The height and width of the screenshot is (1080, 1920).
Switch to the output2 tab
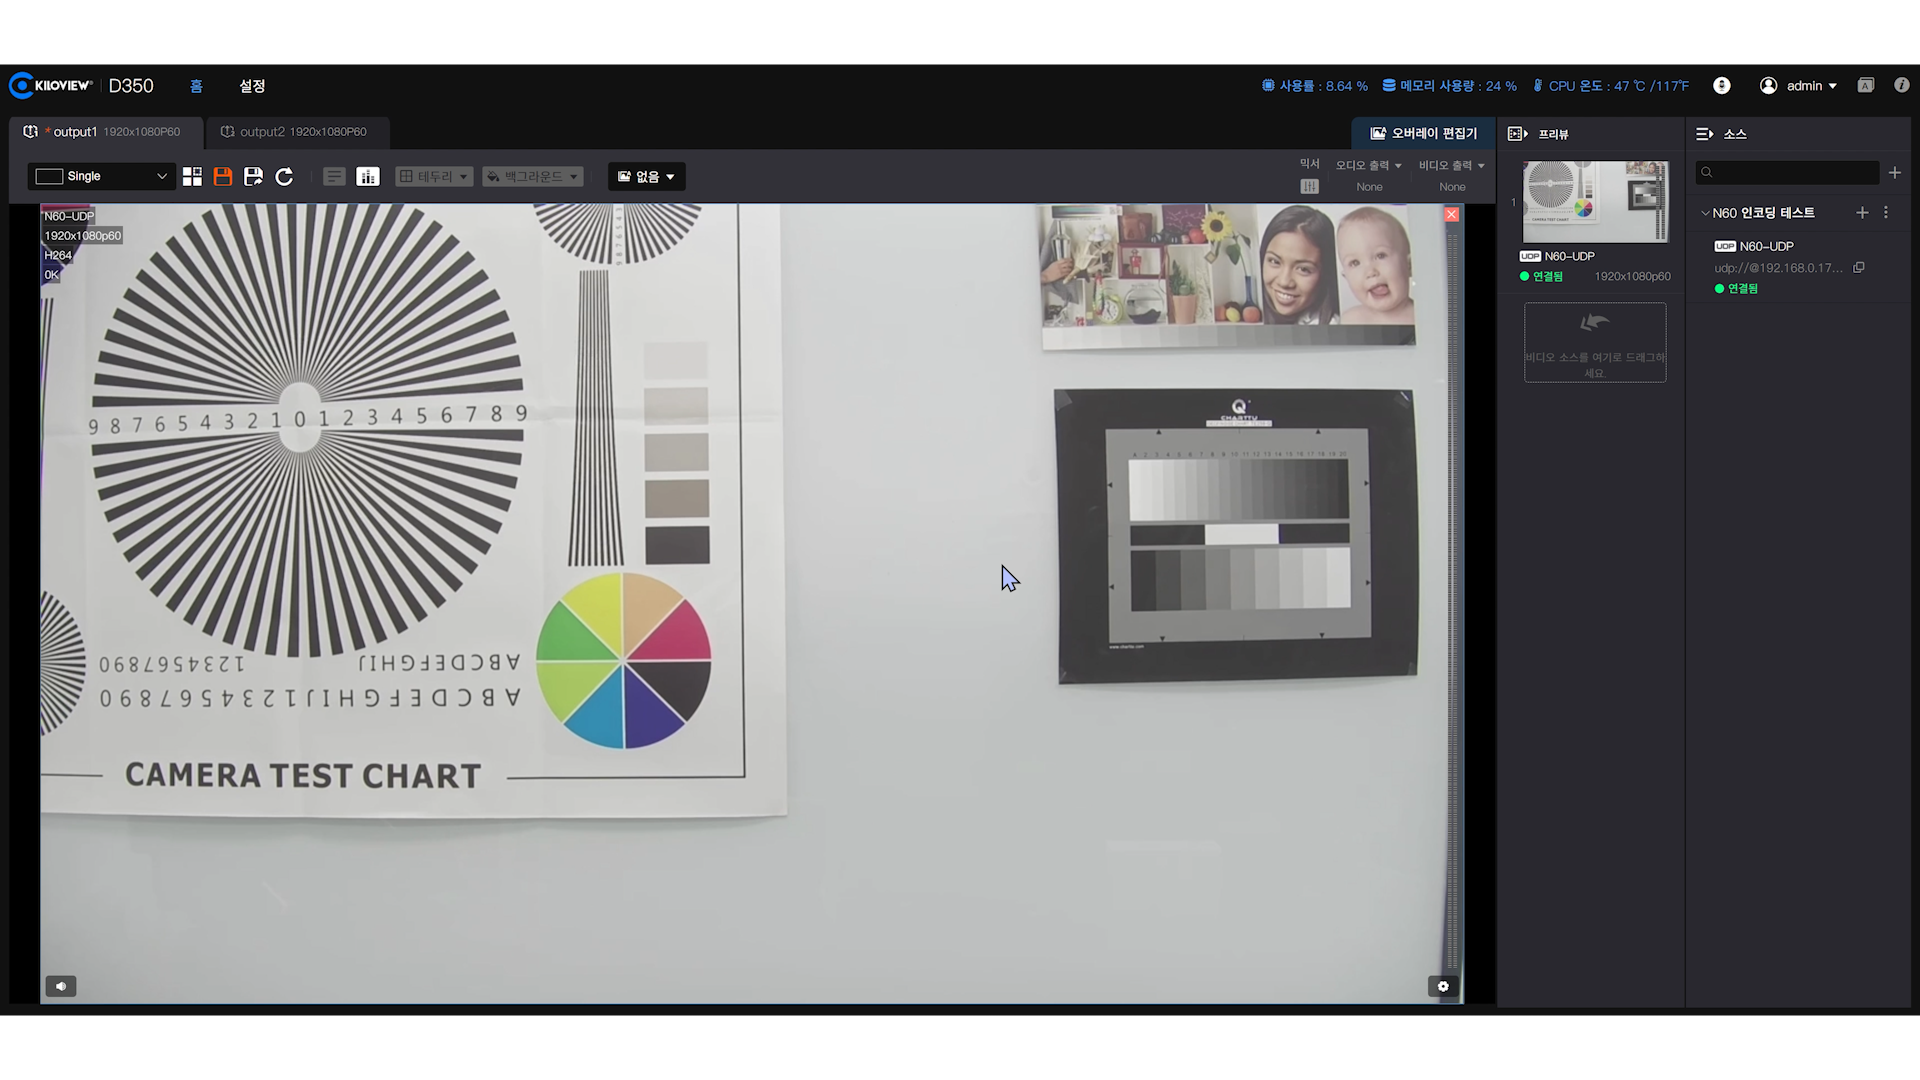[294, 132]
